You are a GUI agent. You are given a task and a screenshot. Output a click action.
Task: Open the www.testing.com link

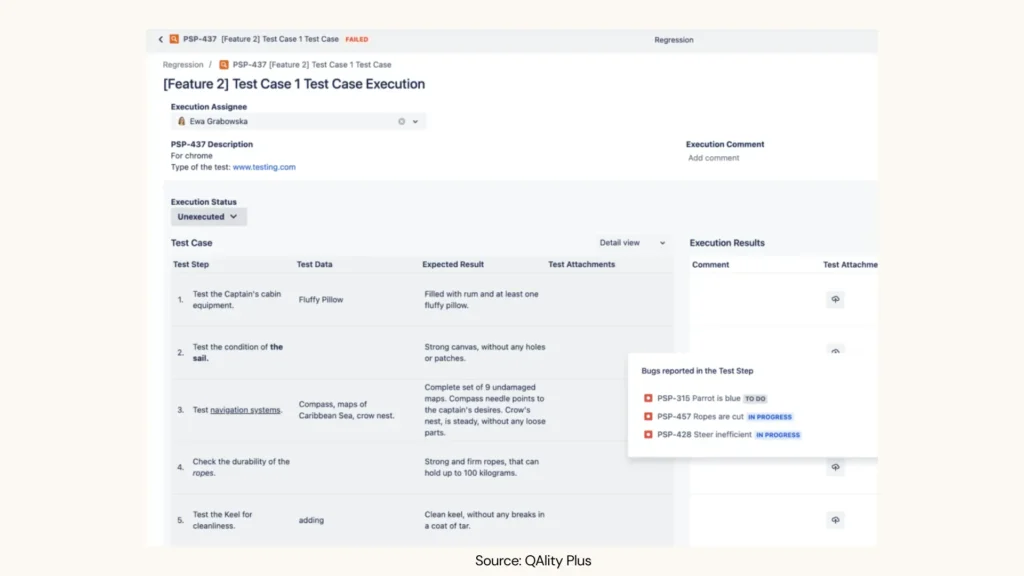[264, 167]
